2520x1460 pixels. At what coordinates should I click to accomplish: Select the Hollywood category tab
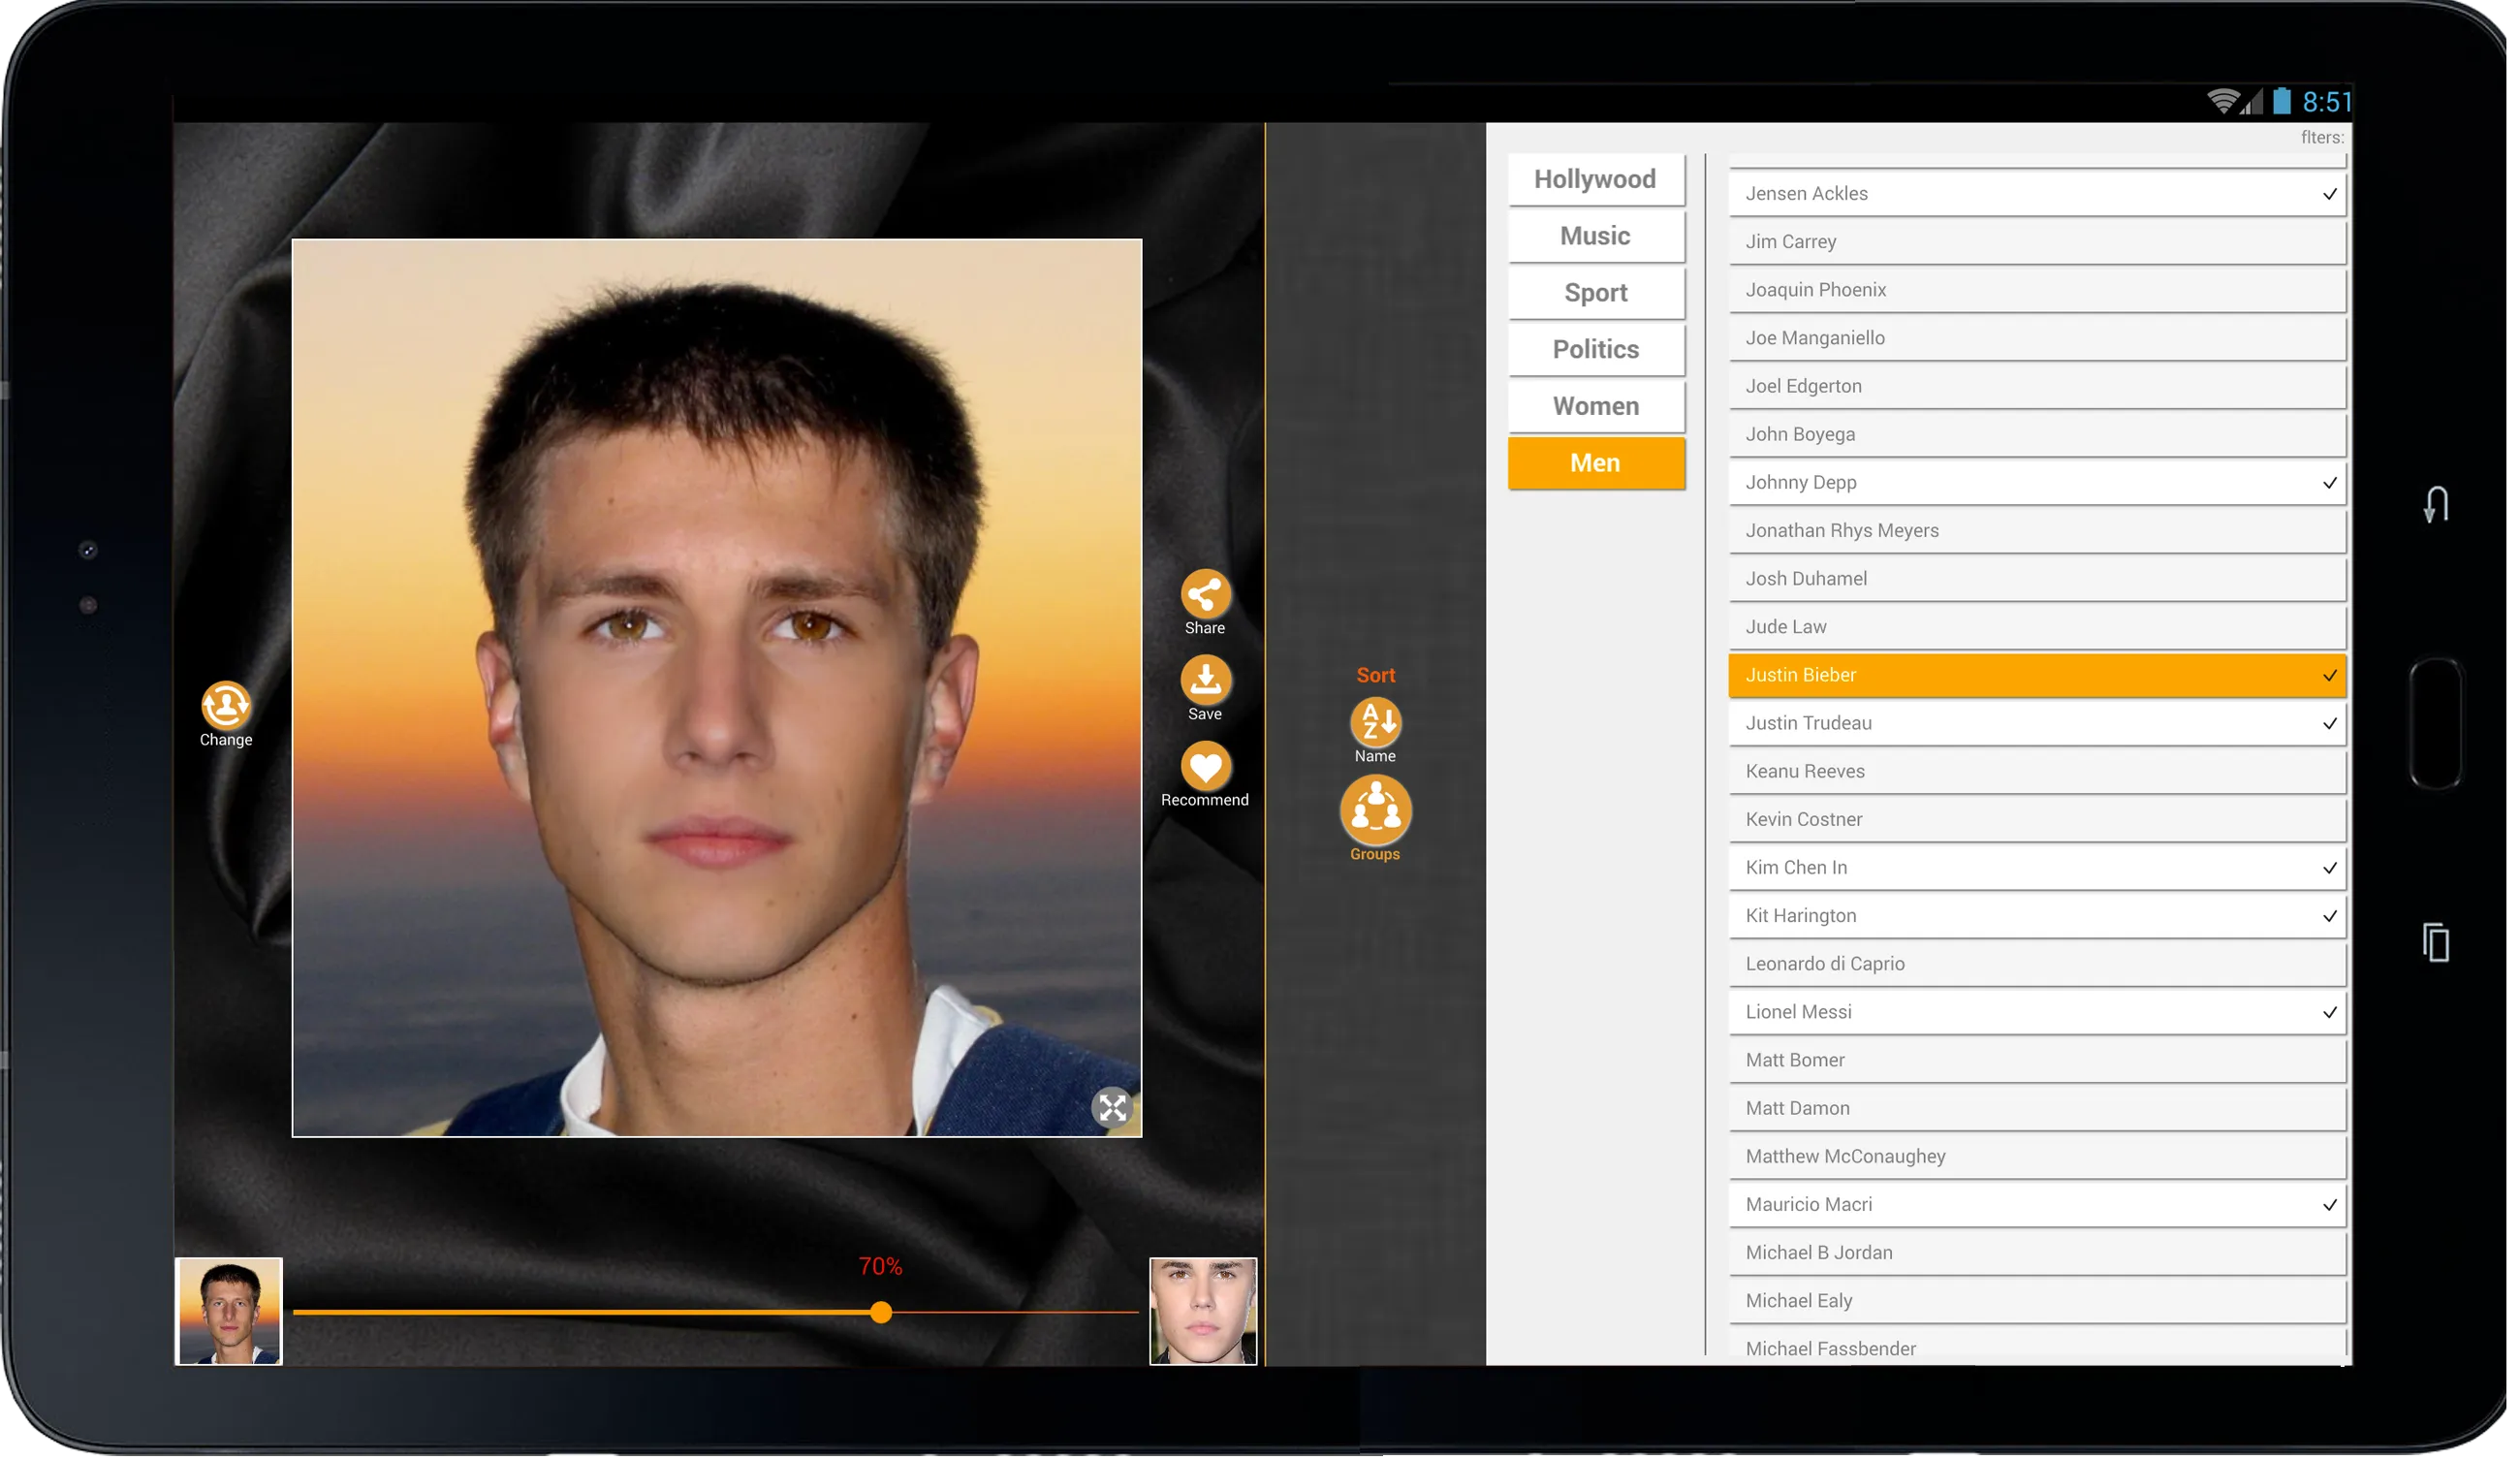point(1594,177)
